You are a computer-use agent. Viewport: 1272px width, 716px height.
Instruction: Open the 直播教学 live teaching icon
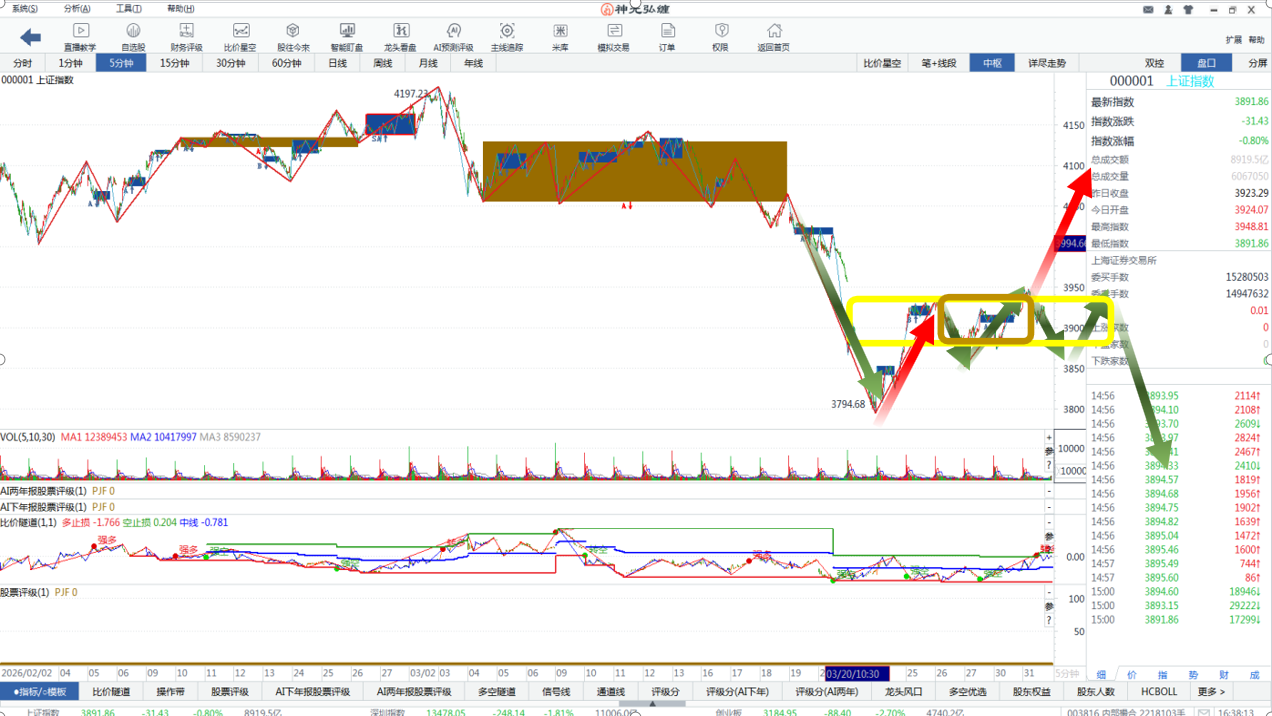coord(80,37)
